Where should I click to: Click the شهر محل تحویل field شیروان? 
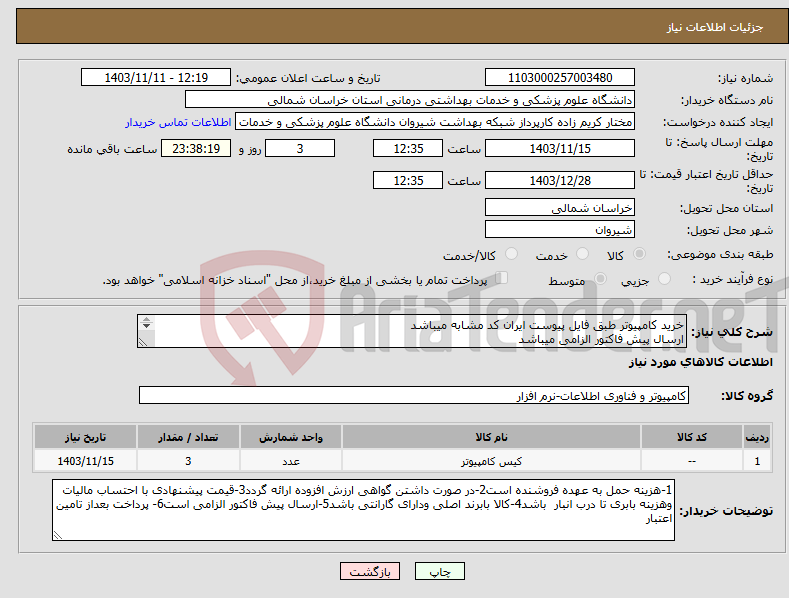560,230
